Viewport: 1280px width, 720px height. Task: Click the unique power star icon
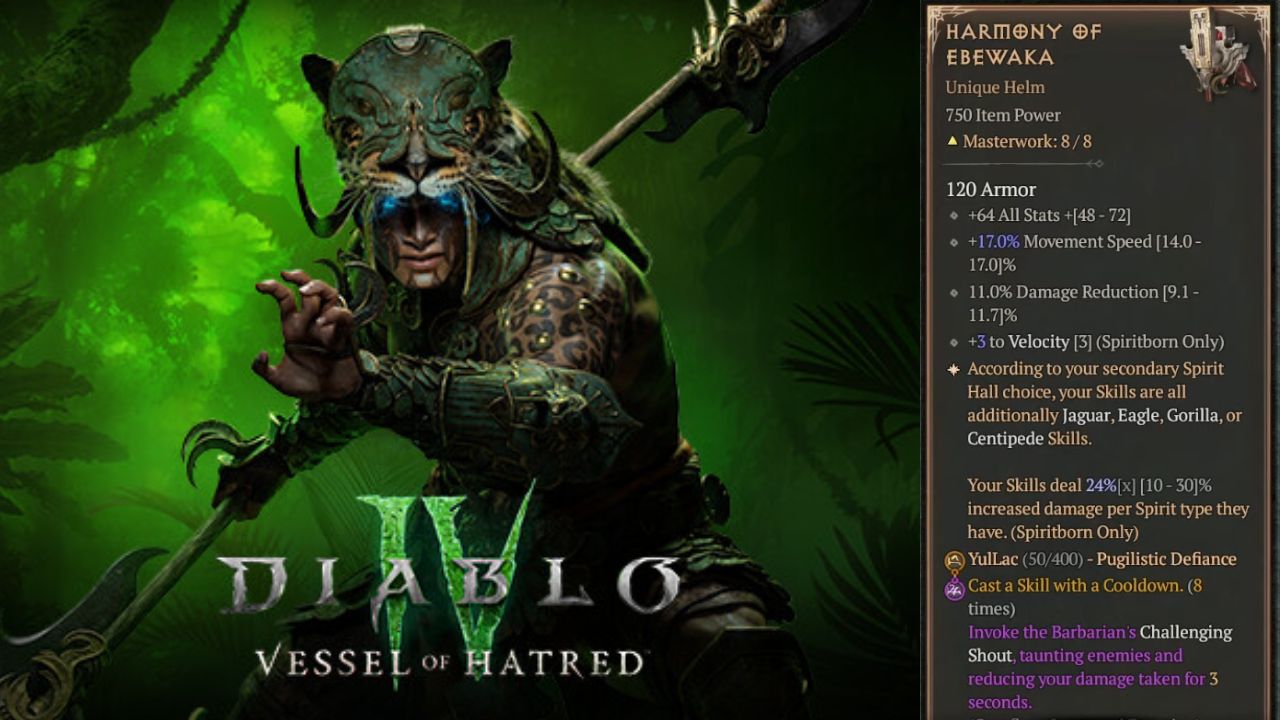tap(953, 369)
